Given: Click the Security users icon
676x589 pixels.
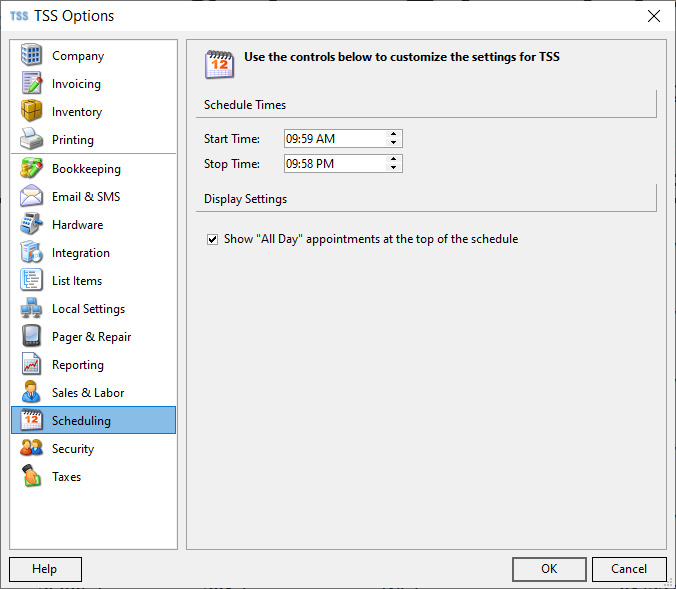Looking at the screenshot, I should [x=31, y=448].
